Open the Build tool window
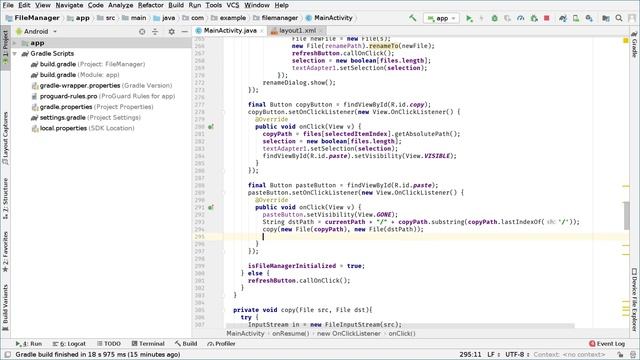The height and width of the screenshot is (360, 640). (x=186, y=344)
